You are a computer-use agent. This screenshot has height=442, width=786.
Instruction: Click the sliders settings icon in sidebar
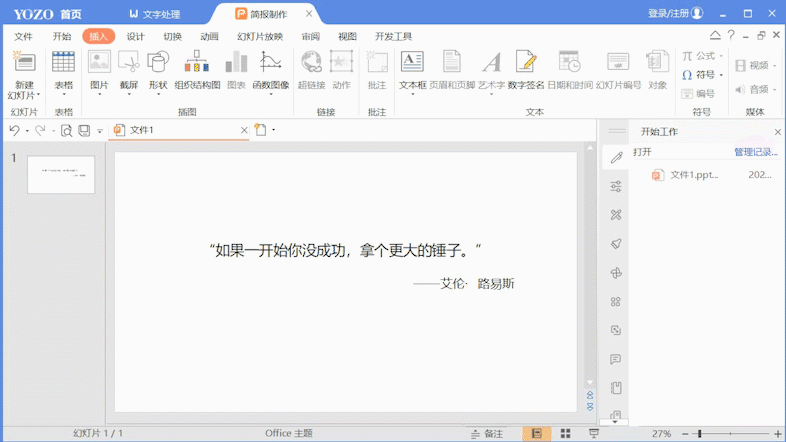tap(616, 186)
